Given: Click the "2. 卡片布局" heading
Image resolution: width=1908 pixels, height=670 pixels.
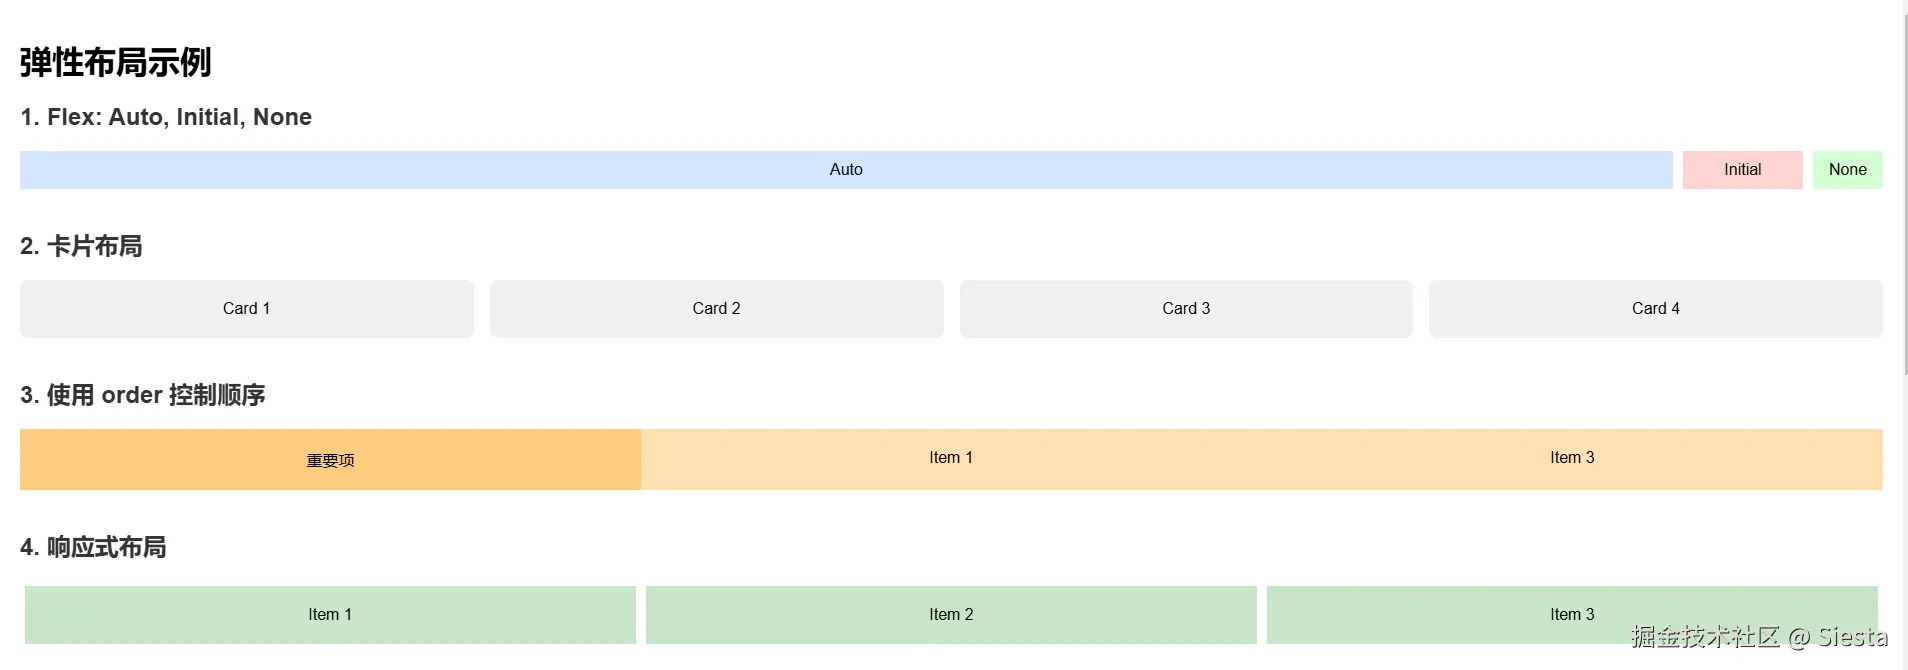Looking at the screenshot, I should click(81, 246).
